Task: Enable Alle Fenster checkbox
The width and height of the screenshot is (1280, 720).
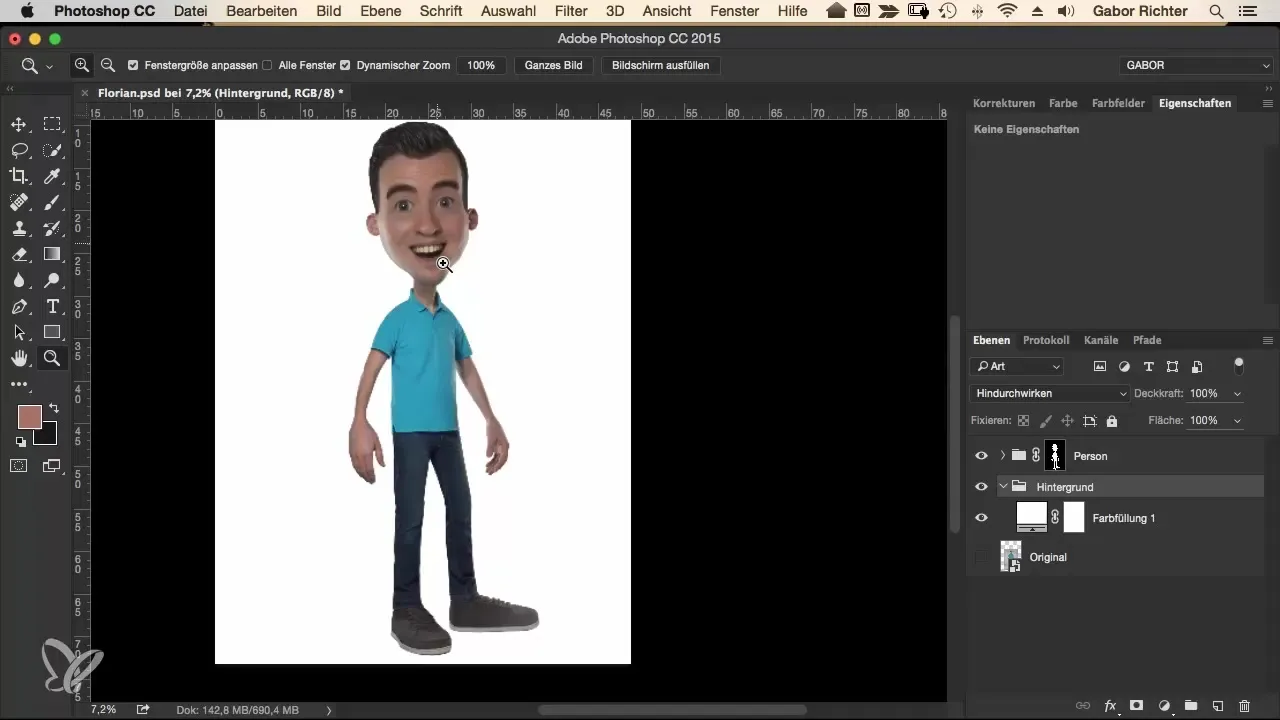Action: coord(267,65)
